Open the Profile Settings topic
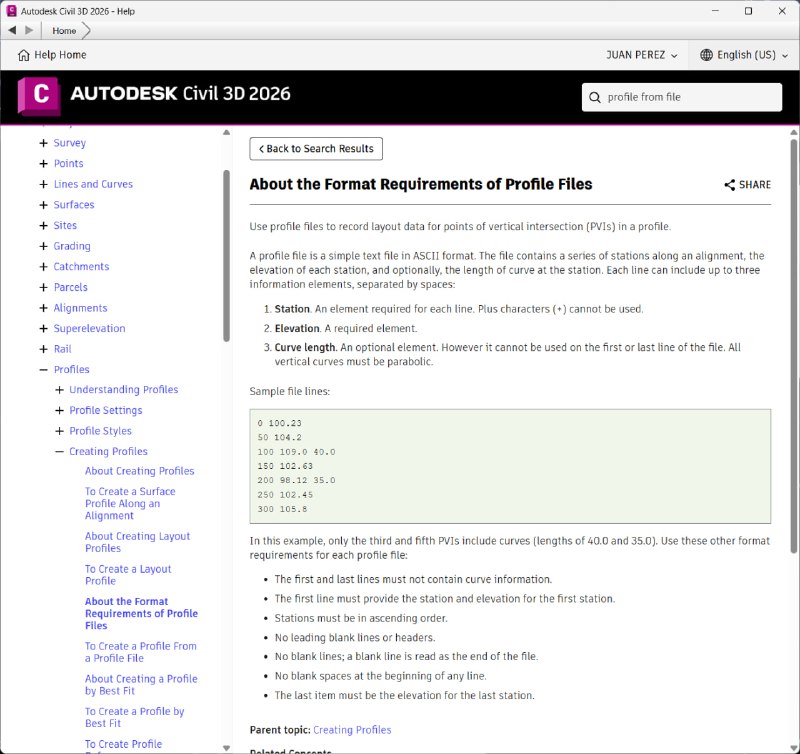Screen dimensions: 800x754 (106, 411)
